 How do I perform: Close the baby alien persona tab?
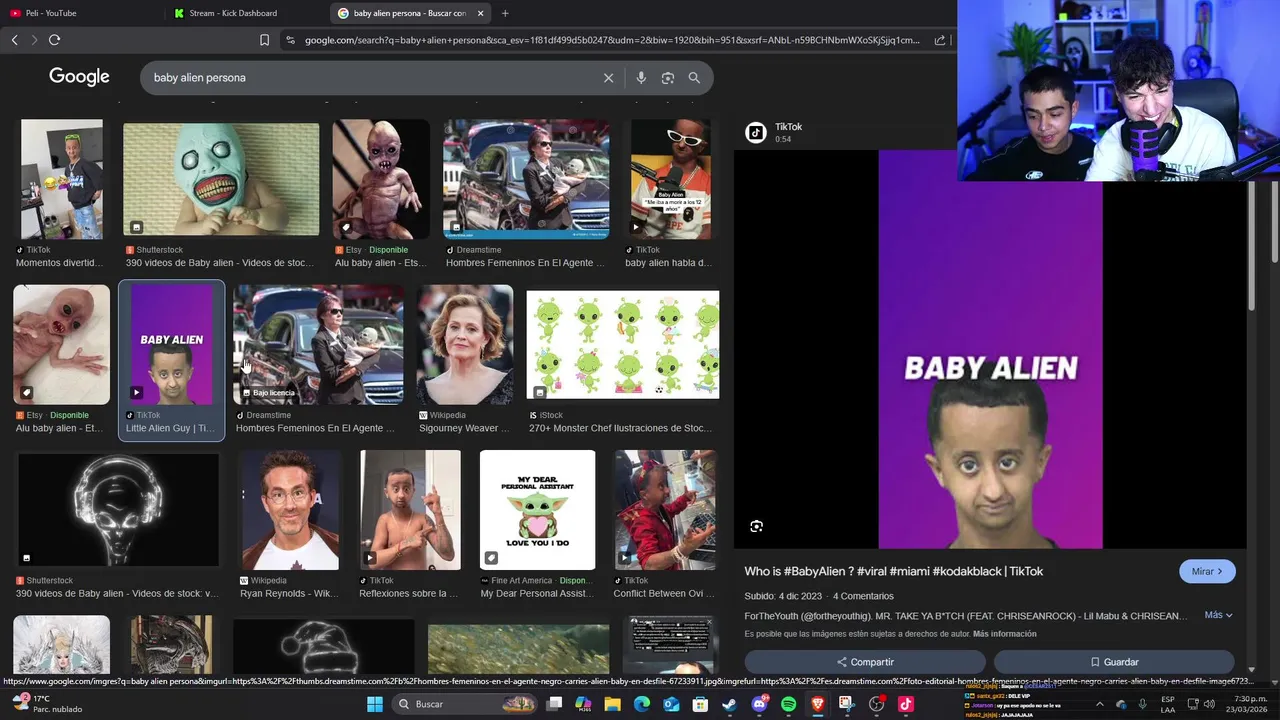click(x=481, y=13)
